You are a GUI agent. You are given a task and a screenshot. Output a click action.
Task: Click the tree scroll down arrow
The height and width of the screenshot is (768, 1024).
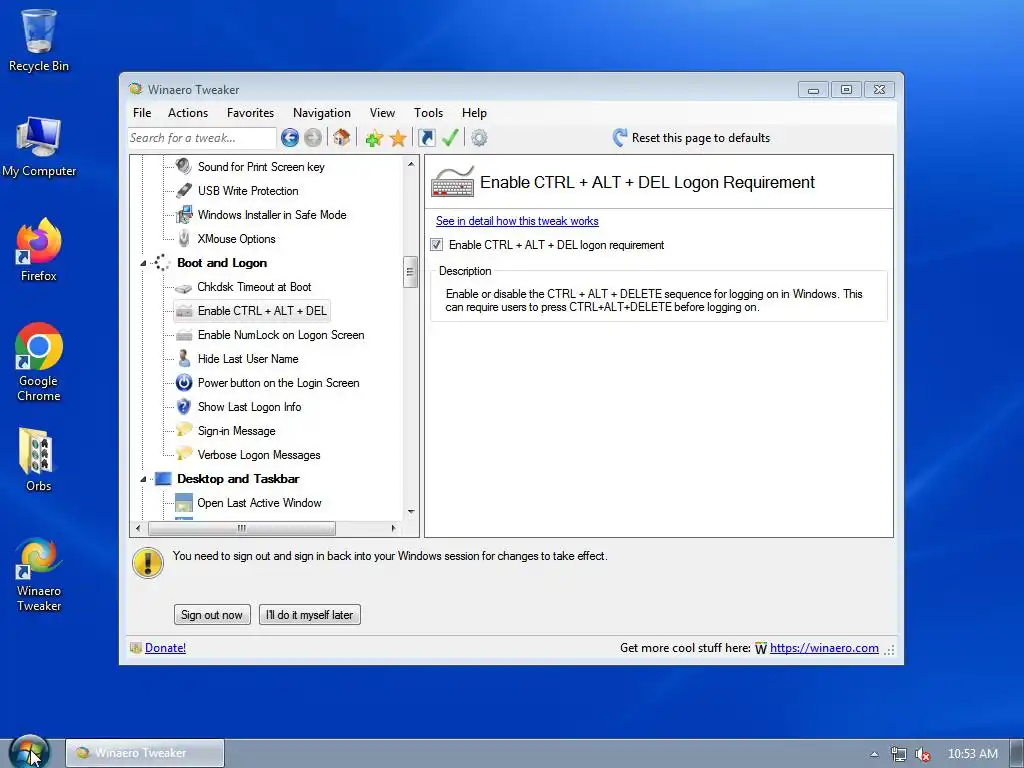point(411,512)
